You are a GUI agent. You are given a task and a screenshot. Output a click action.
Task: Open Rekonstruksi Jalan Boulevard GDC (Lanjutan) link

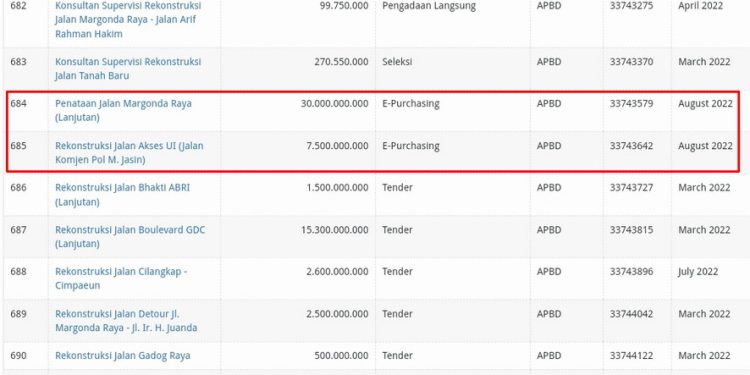[130, 236]
